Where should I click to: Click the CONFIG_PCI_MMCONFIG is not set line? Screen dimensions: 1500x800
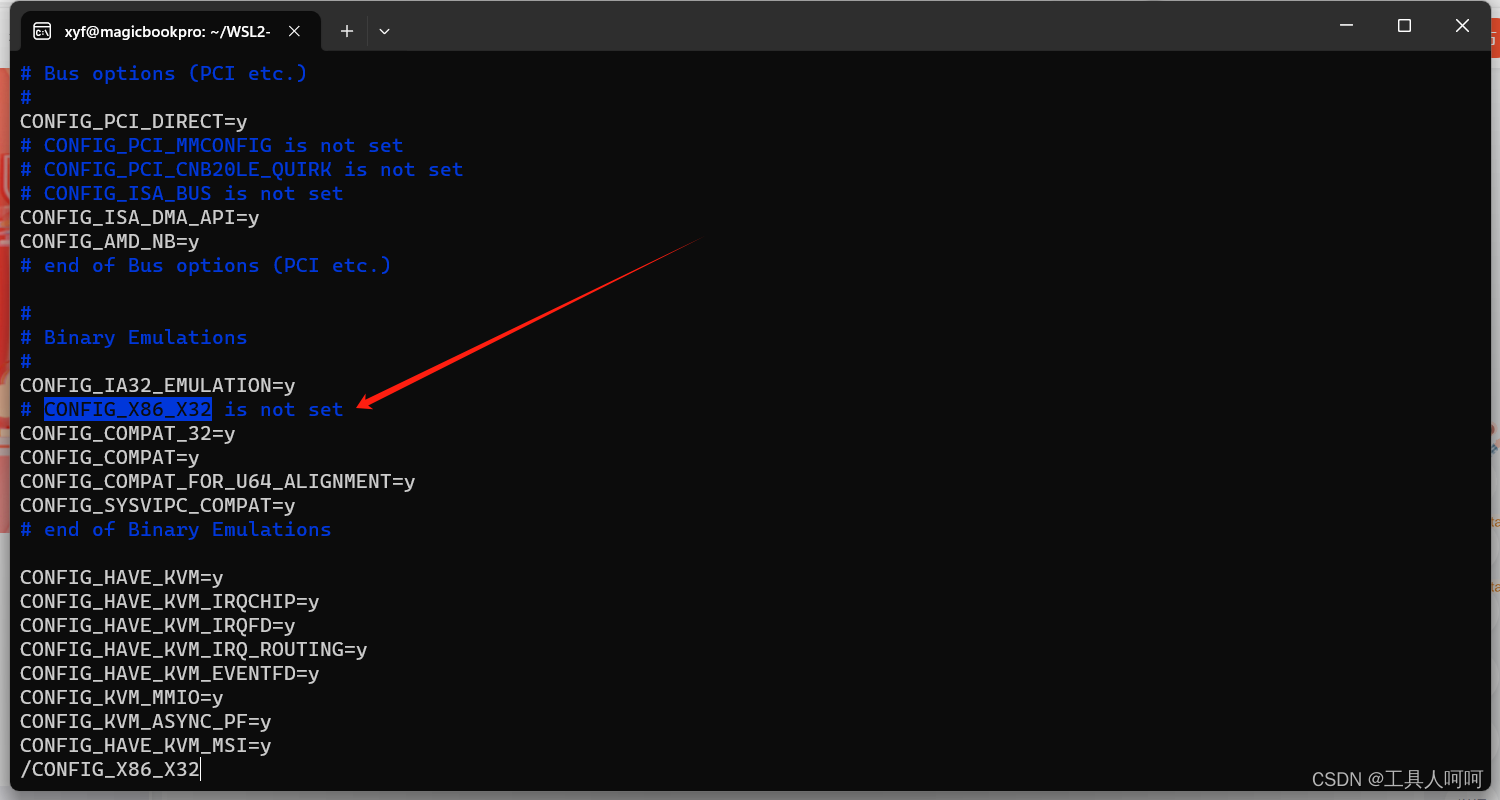tap(211, 146)
